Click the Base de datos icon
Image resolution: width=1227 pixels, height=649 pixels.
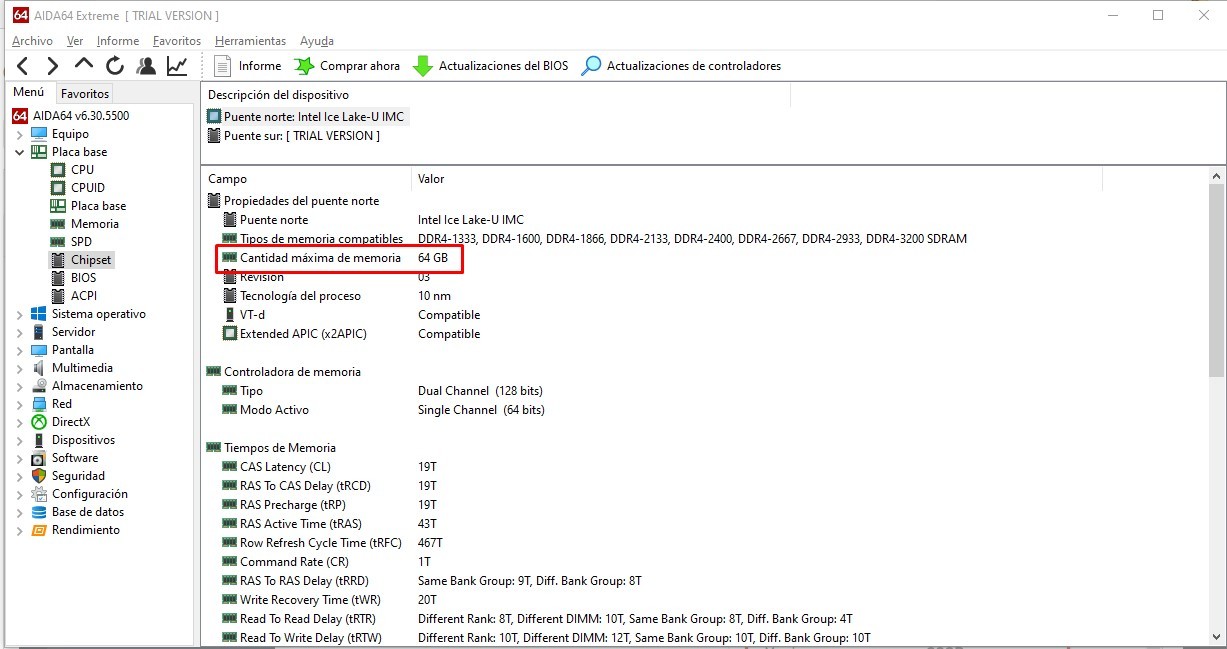39,512
